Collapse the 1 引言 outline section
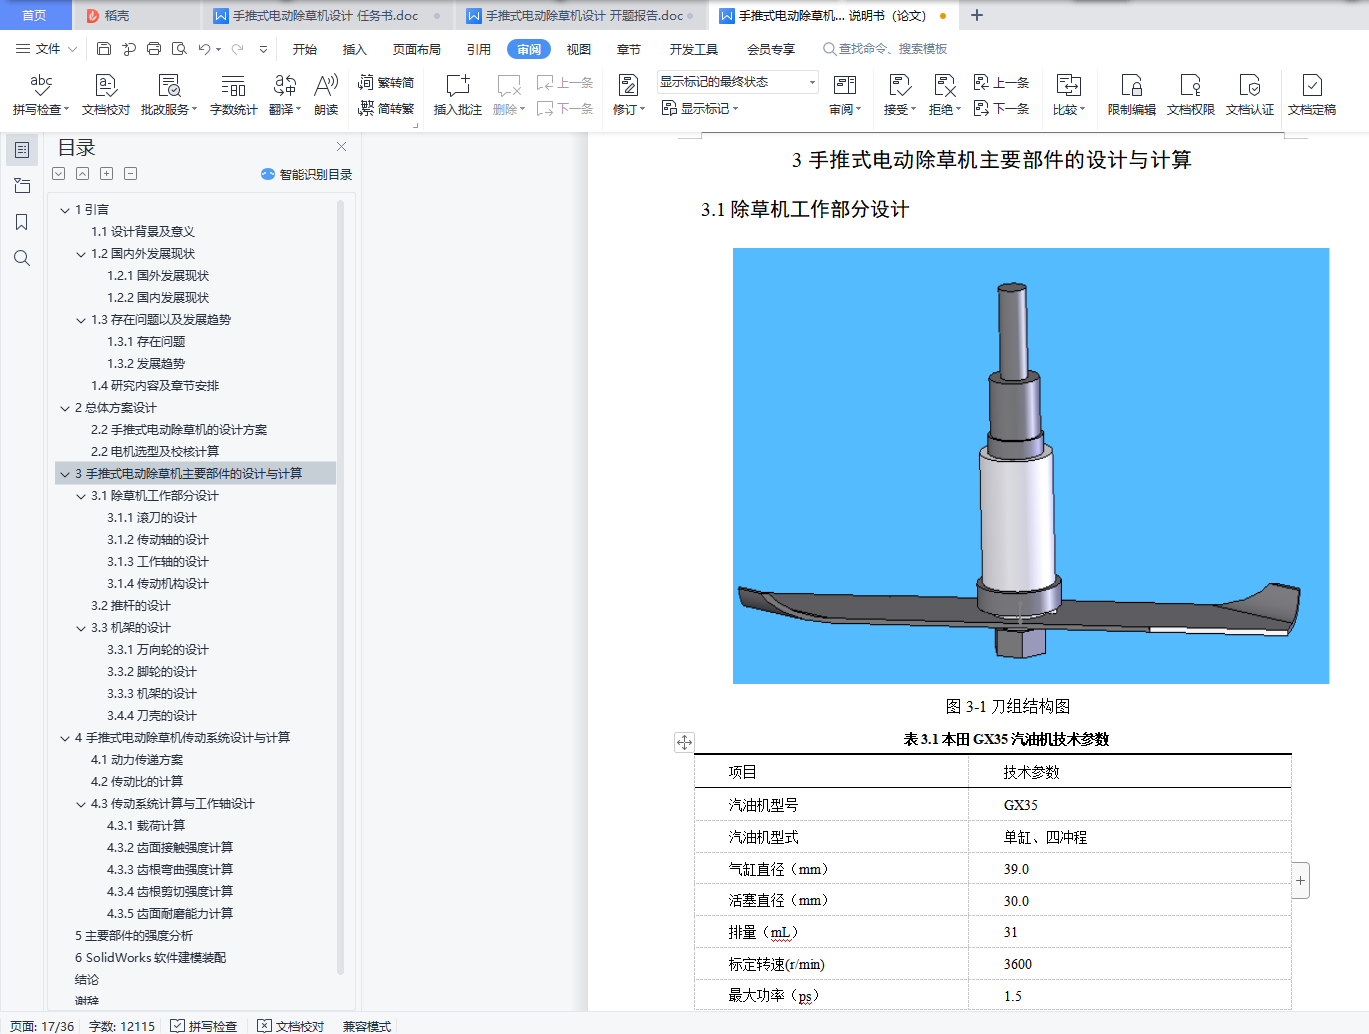1369x1034 pixels. pos(65,210)
